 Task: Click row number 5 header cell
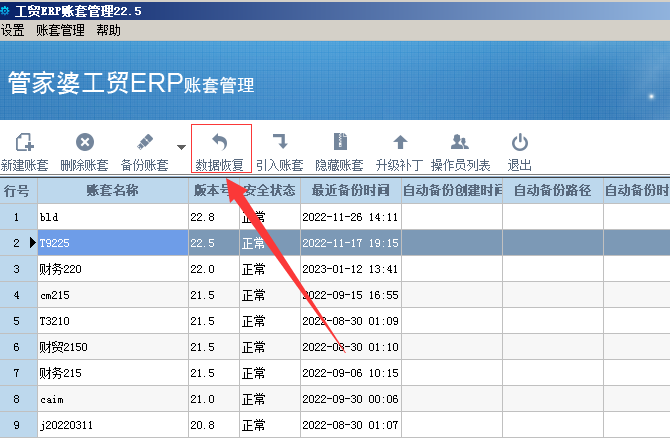tap(18, 321)
